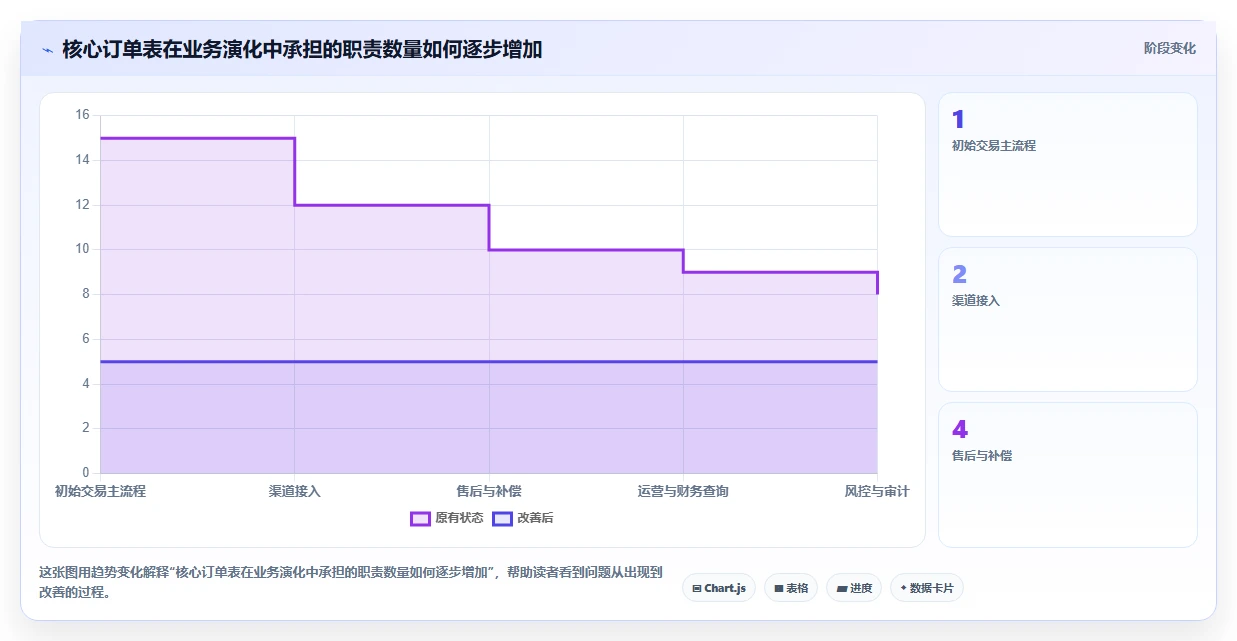Click y-axis value 12

82,205
